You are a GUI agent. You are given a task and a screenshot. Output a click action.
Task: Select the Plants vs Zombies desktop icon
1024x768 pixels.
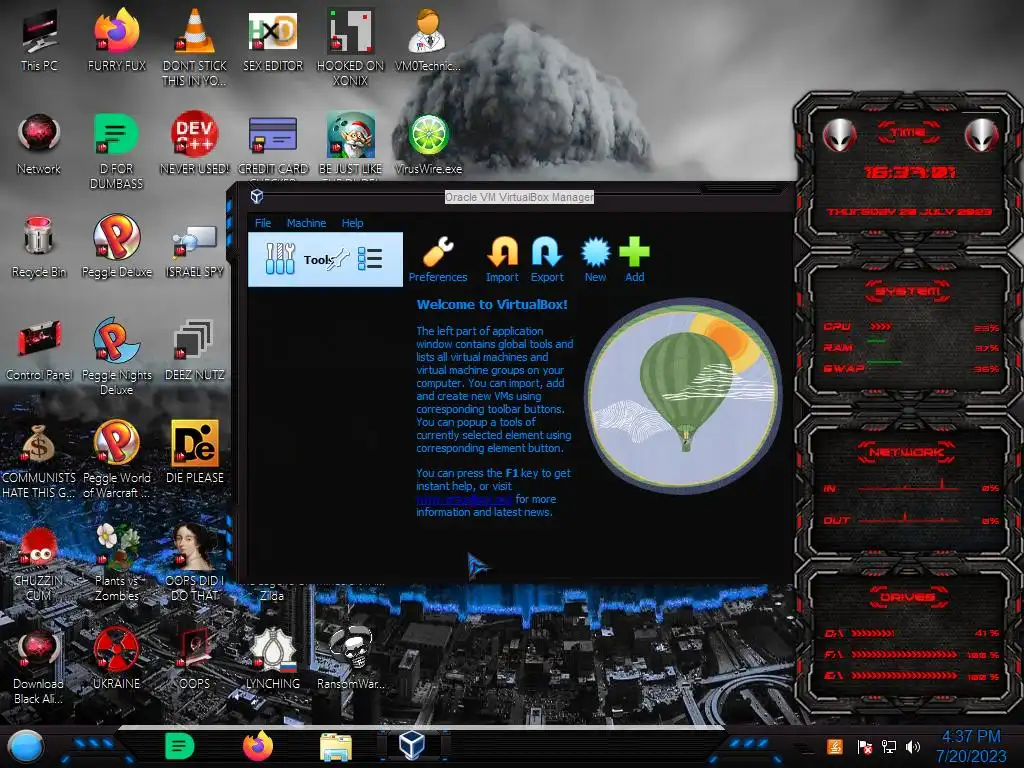point(116,562)
